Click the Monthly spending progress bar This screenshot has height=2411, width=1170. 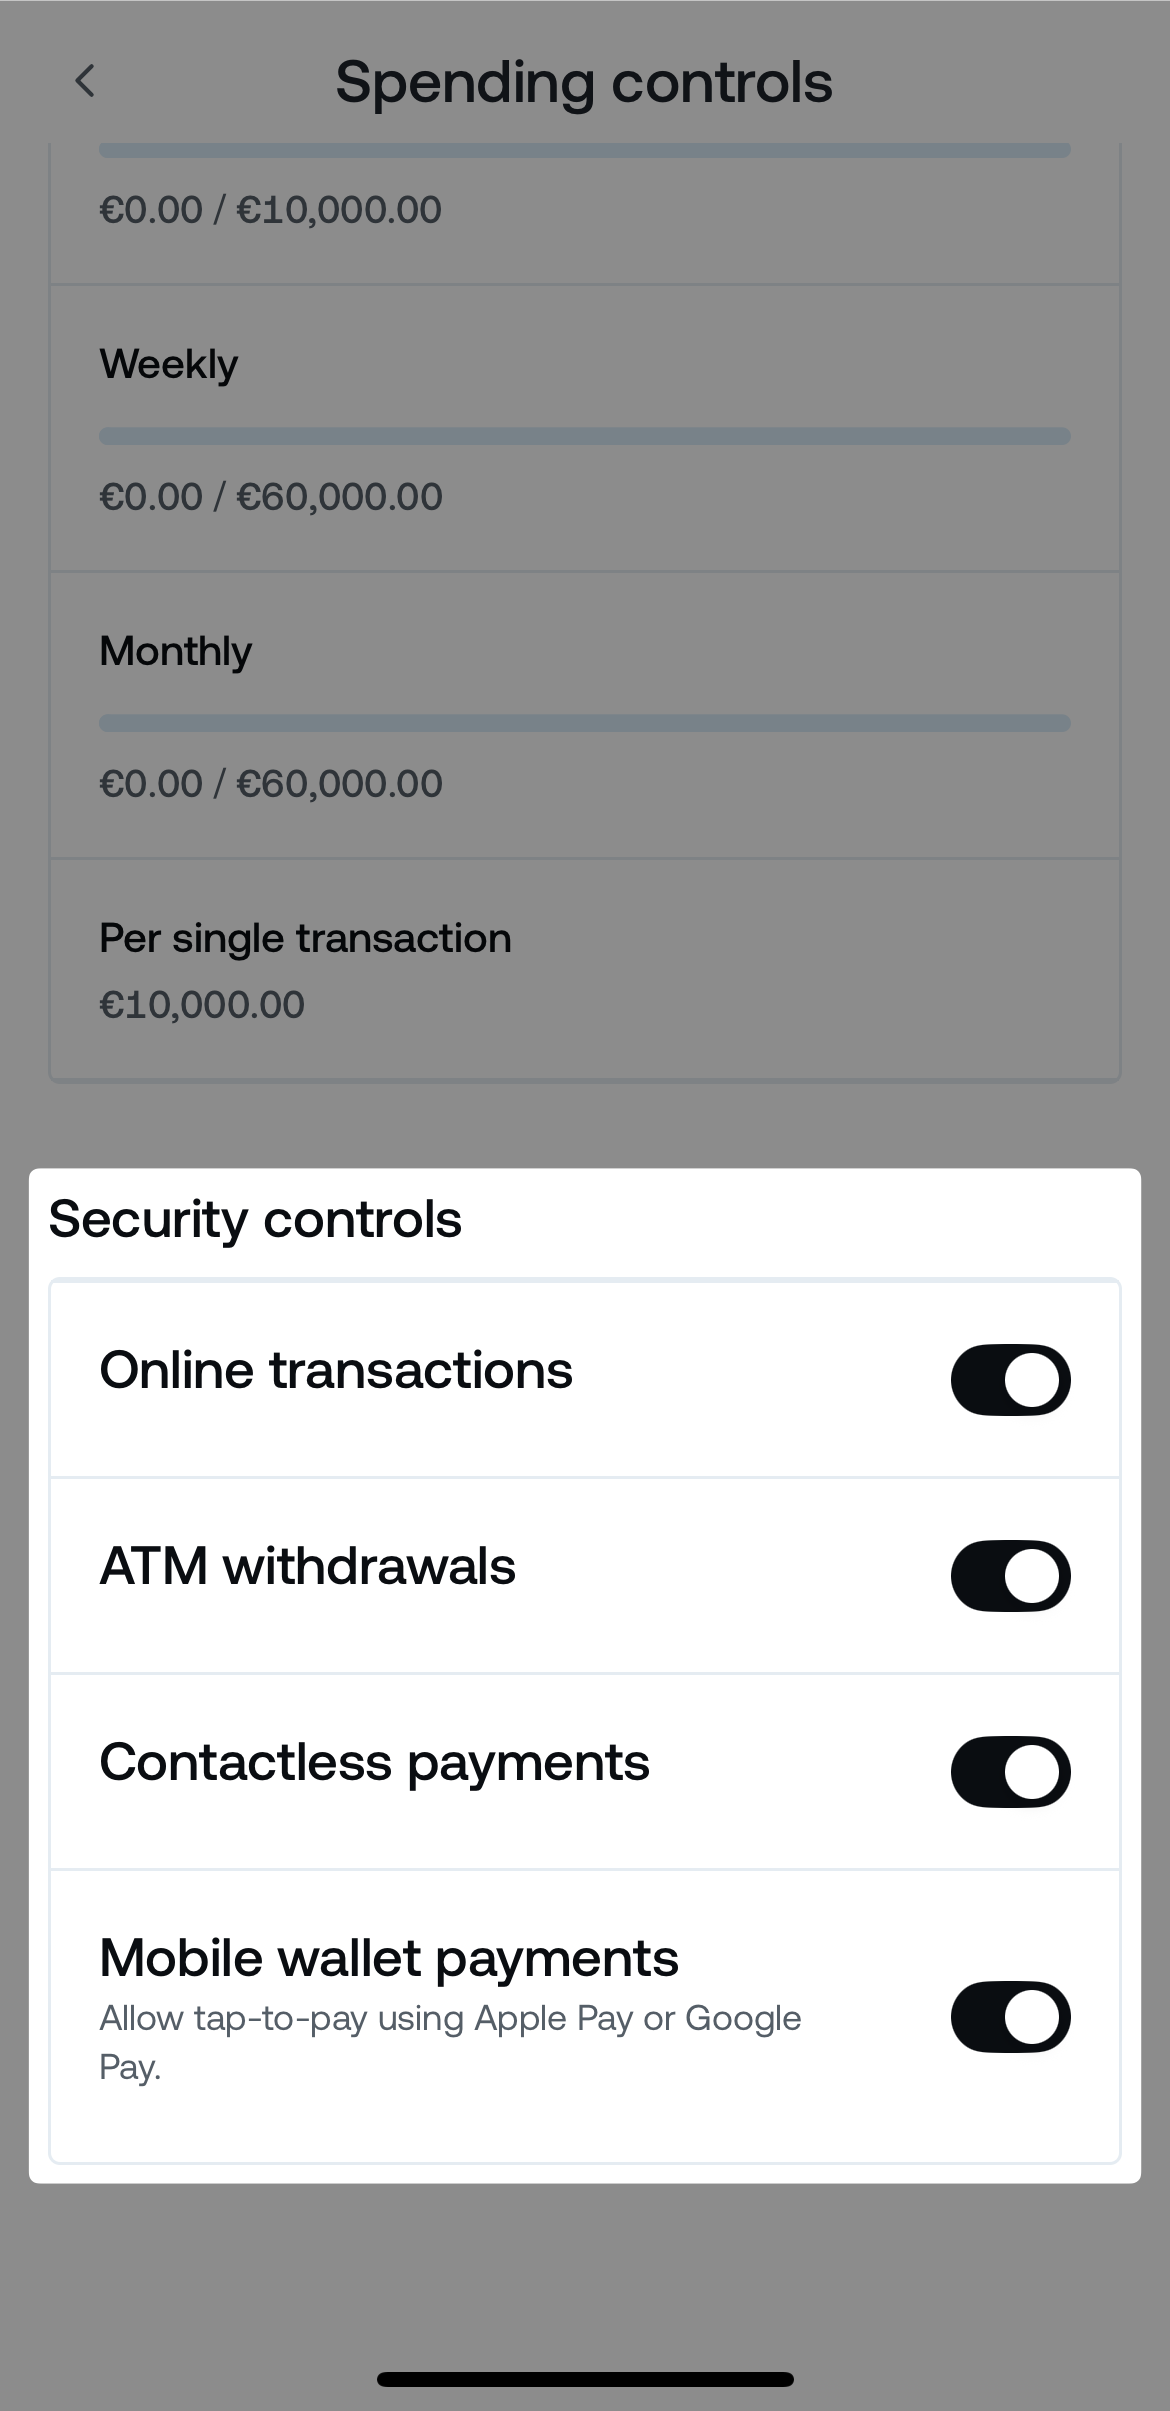585,723
